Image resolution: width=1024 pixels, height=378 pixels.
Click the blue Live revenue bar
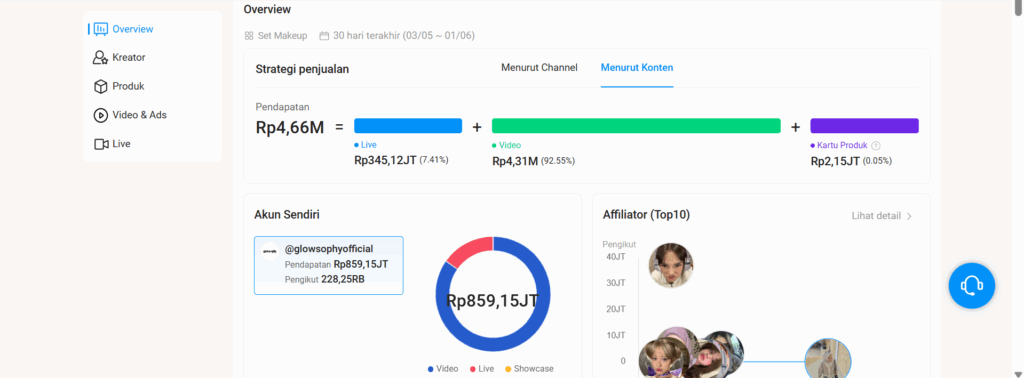[x=408, y=126]
